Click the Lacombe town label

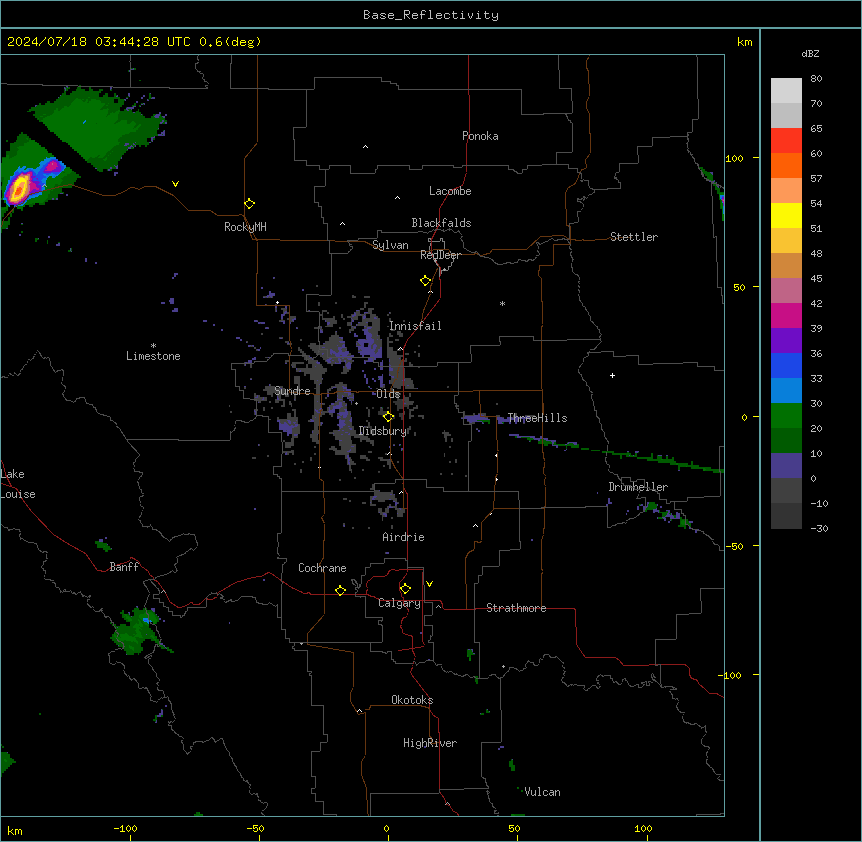[450, 191]
